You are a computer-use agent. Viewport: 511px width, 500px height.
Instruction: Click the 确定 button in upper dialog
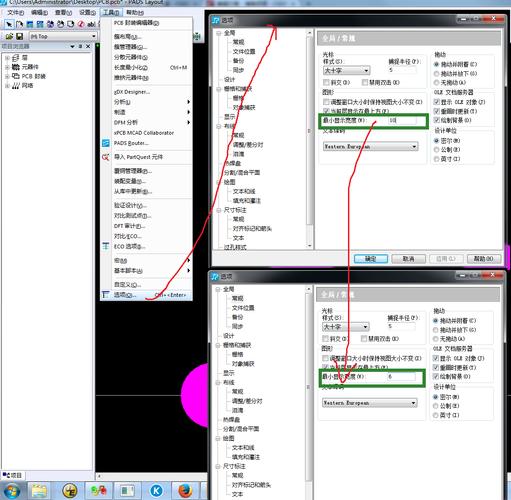click(371, 259)
